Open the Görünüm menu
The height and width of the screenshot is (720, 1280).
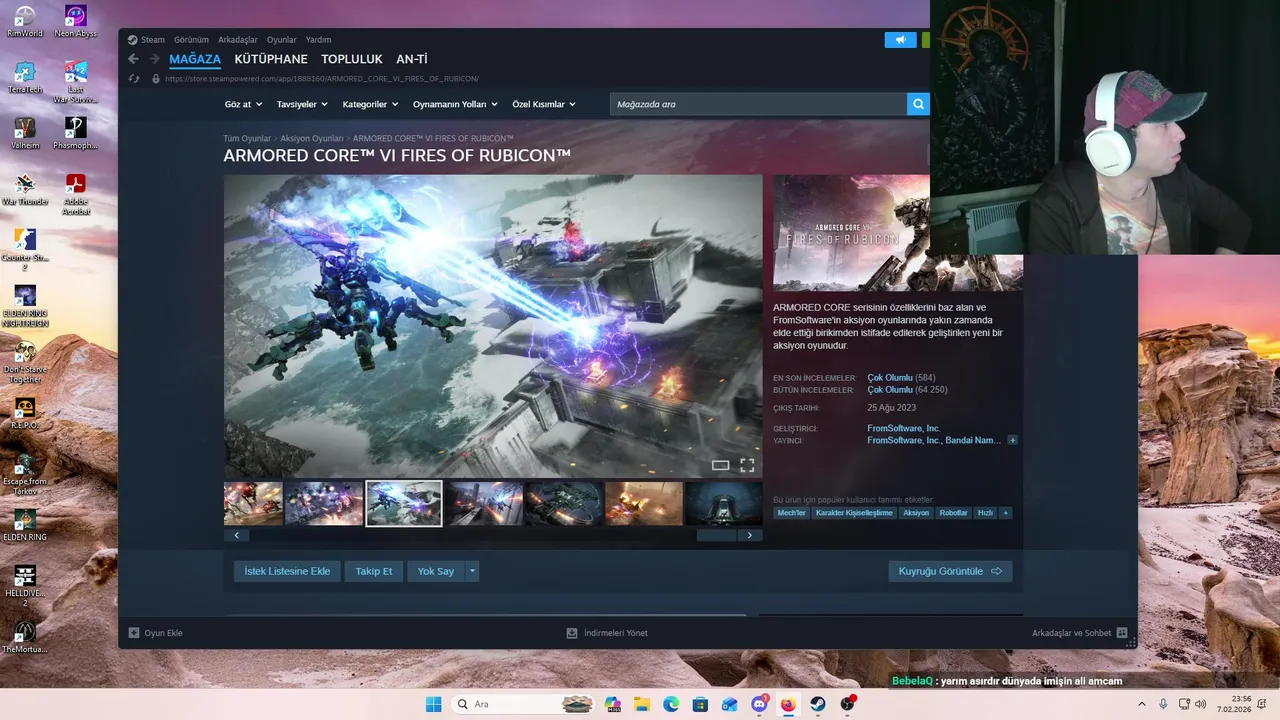tap(191, 40)
